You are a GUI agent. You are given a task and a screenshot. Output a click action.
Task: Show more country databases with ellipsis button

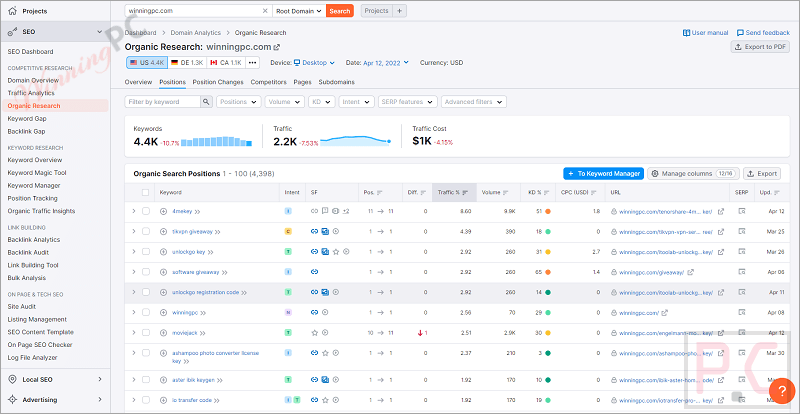[253, 63]
